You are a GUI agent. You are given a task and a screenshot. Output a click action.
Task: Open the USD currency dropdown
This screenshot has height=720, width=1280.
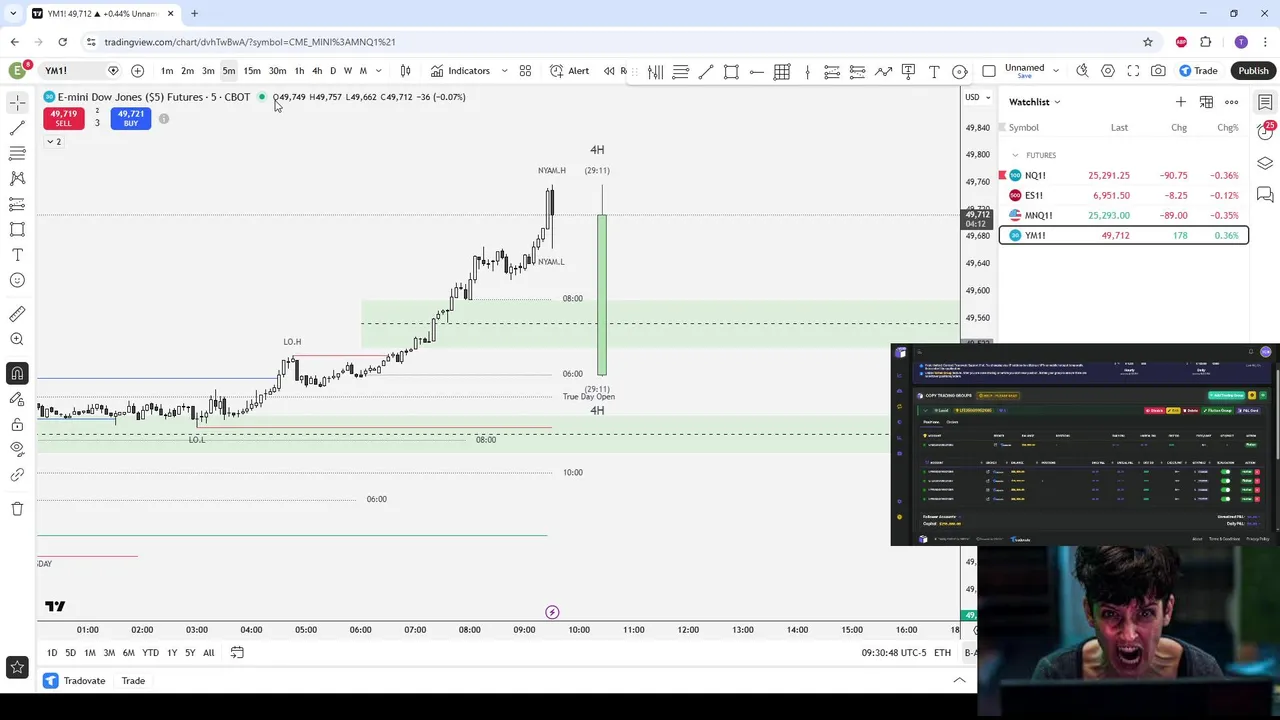978,97
